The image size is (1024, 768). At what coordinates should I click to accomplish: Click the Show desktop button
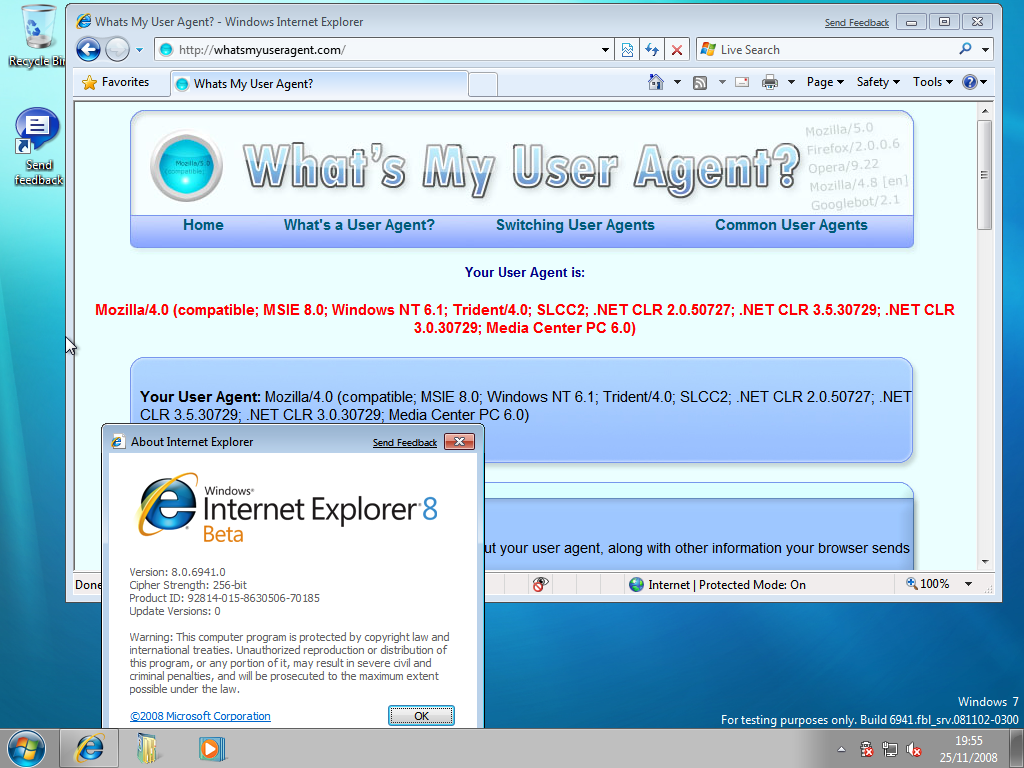coord(1017,749)
